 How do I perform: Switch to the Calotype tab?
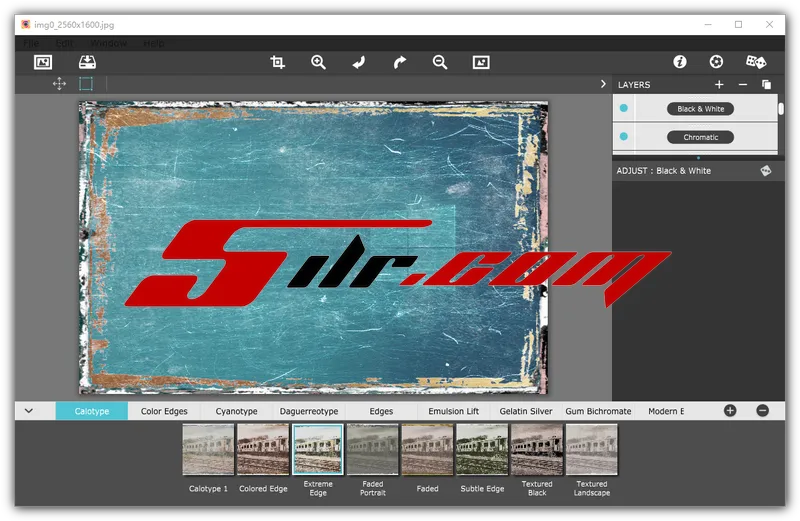click(x=92, y=411)
